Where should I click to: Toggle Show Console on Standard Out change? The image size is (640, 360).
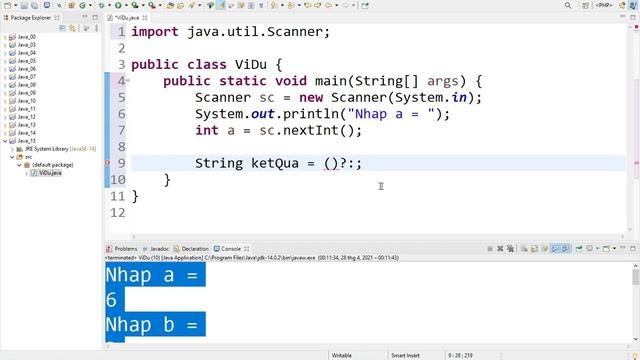[555, 249]
